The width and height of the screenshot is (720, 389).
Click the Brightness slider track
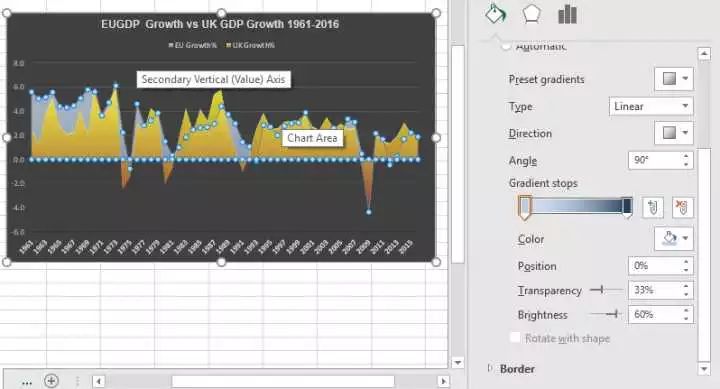point(606,314)
